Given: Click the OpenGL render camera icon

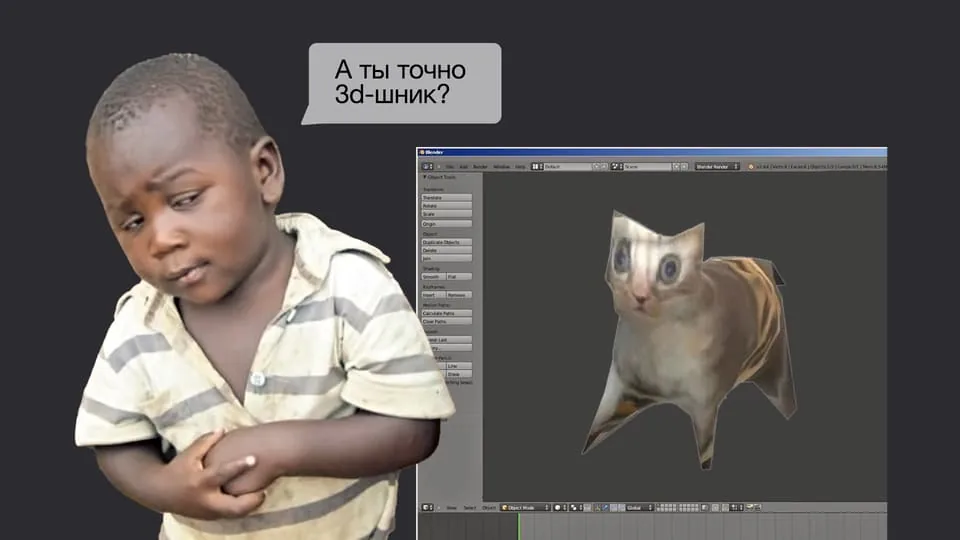Looking at the screenshot, I should coord(749,508).
